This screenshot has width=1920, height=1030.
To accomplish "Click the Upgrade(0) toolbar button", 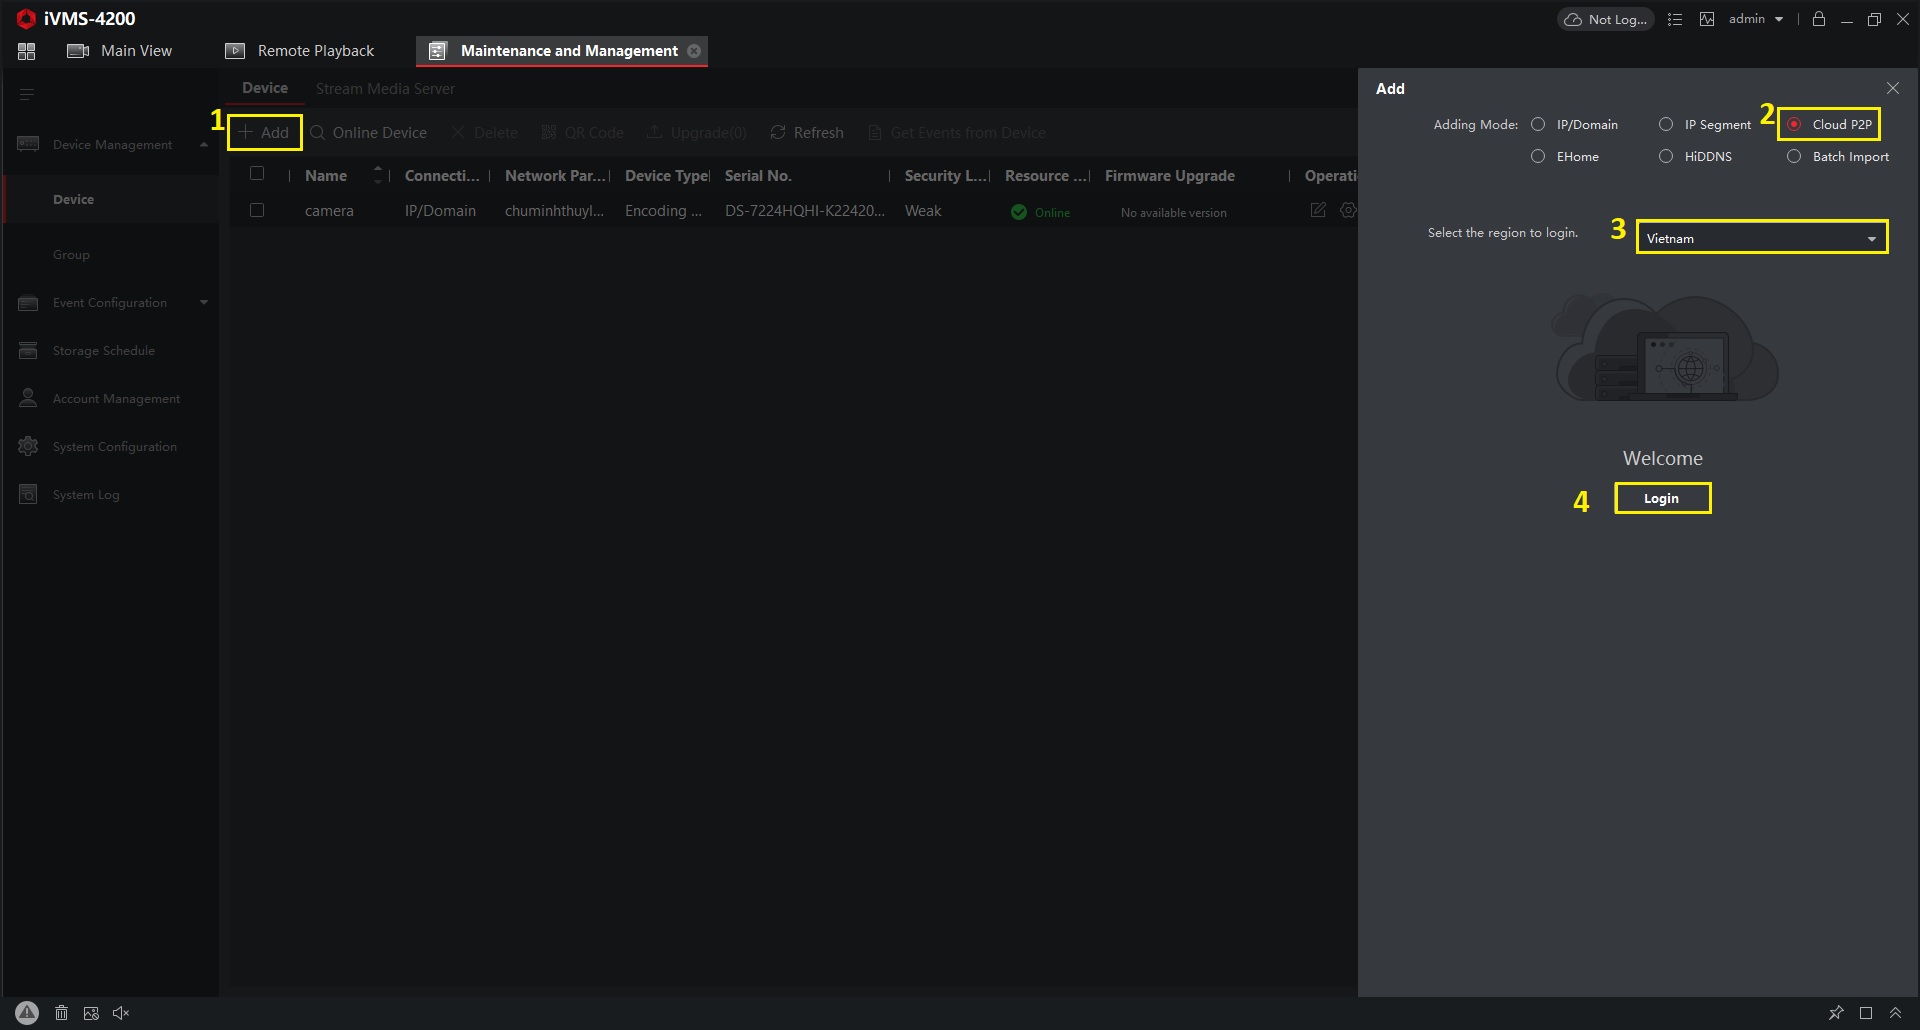I will (x=697, y=132).
